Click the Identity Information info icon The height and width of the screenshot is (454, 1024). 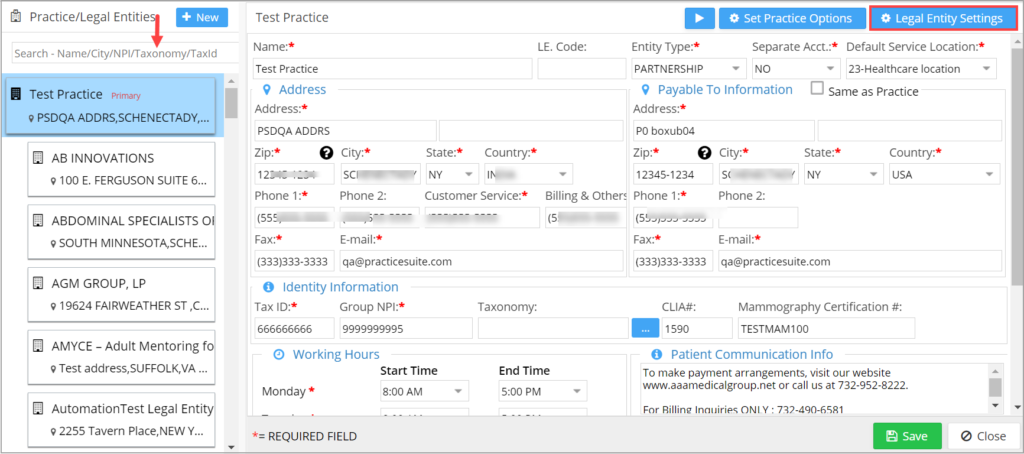point(268,287)
